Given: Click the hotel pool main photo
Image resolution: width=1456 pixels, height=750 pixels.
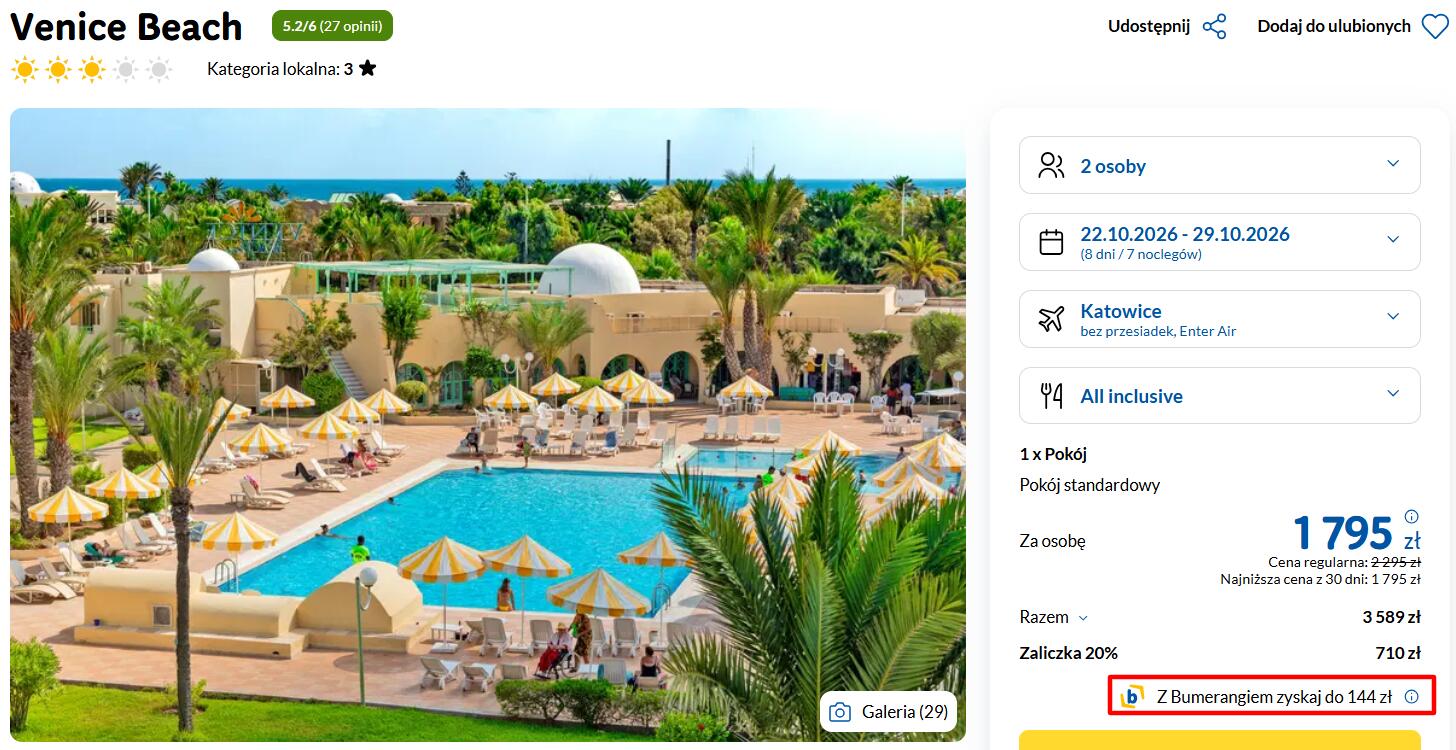Looking at the screenshot, I should 488,425.
